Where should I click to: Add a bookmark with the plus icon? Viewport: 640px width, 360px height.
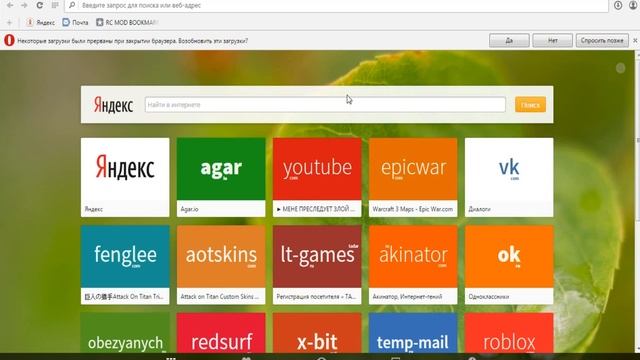(9, 22)
